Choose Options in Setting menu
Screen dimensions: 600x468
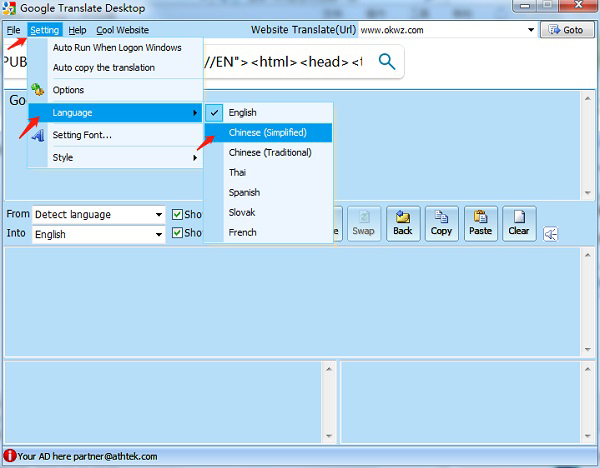point(116,90)
